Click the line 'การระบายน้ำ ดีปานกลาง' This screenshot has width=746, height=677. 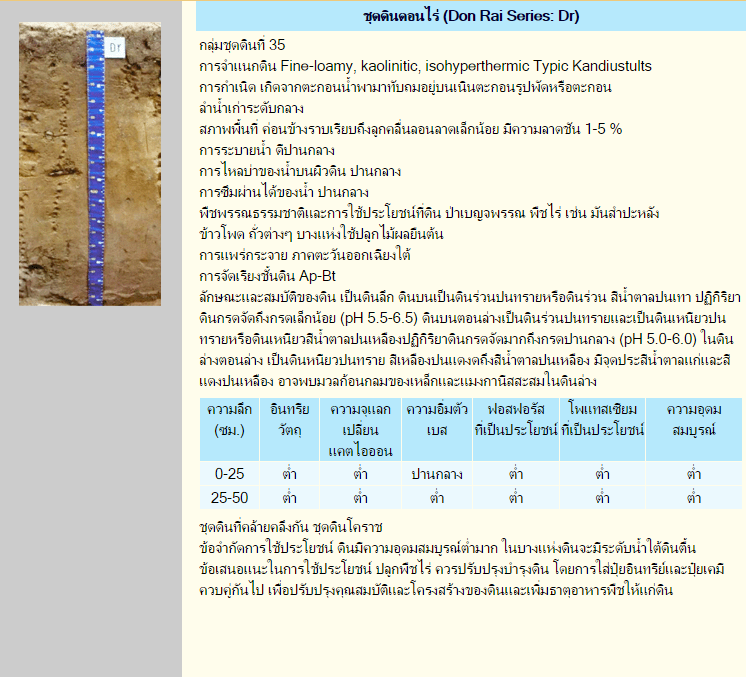tap(267, 150)
